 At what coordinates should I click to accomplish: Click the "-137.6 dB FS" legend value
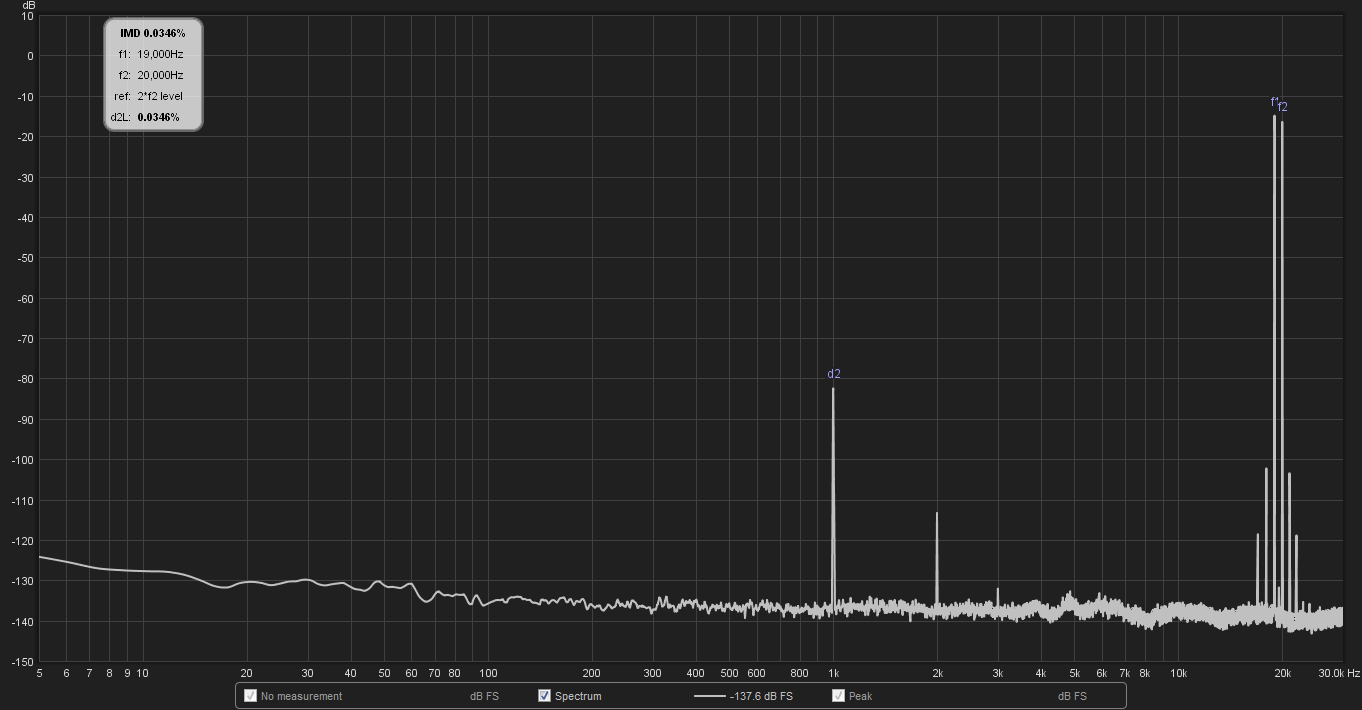pyautogui.click(x=761, y=696)
